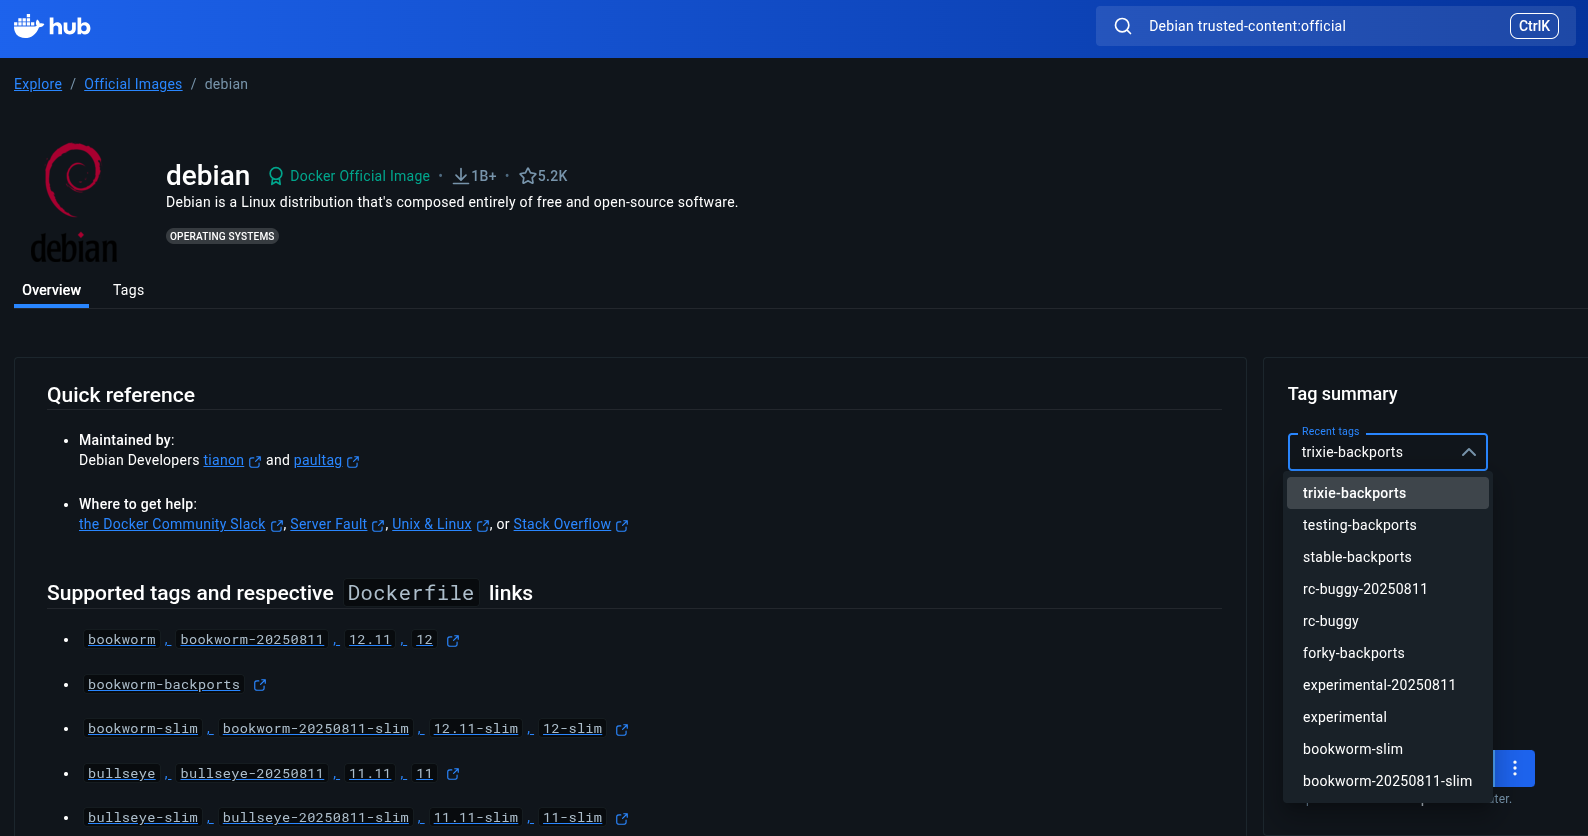
Task: Select experimental-20250811 from the dropdown
Action: pyautogui.click(x=1388, y=685)
